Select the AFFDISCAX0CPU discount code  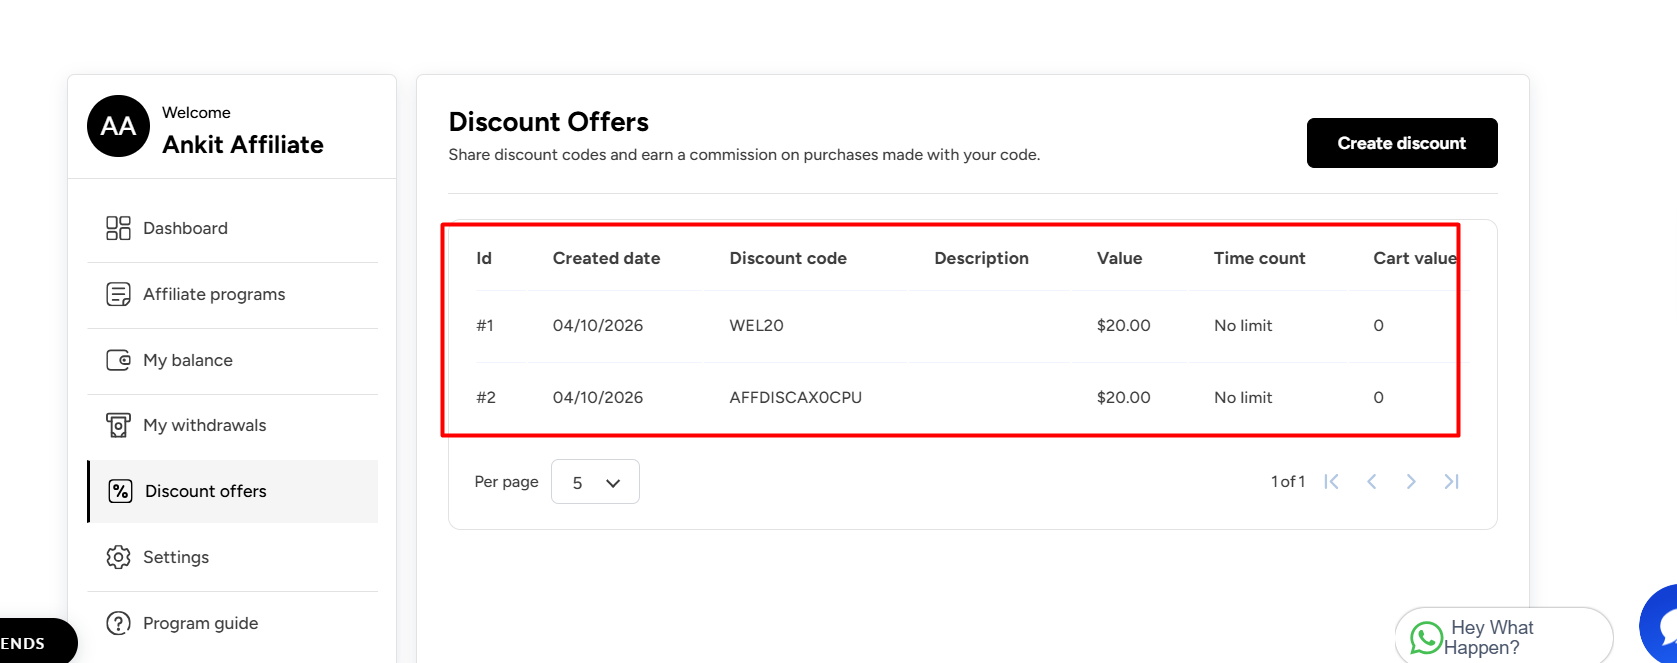pos(795,397)
